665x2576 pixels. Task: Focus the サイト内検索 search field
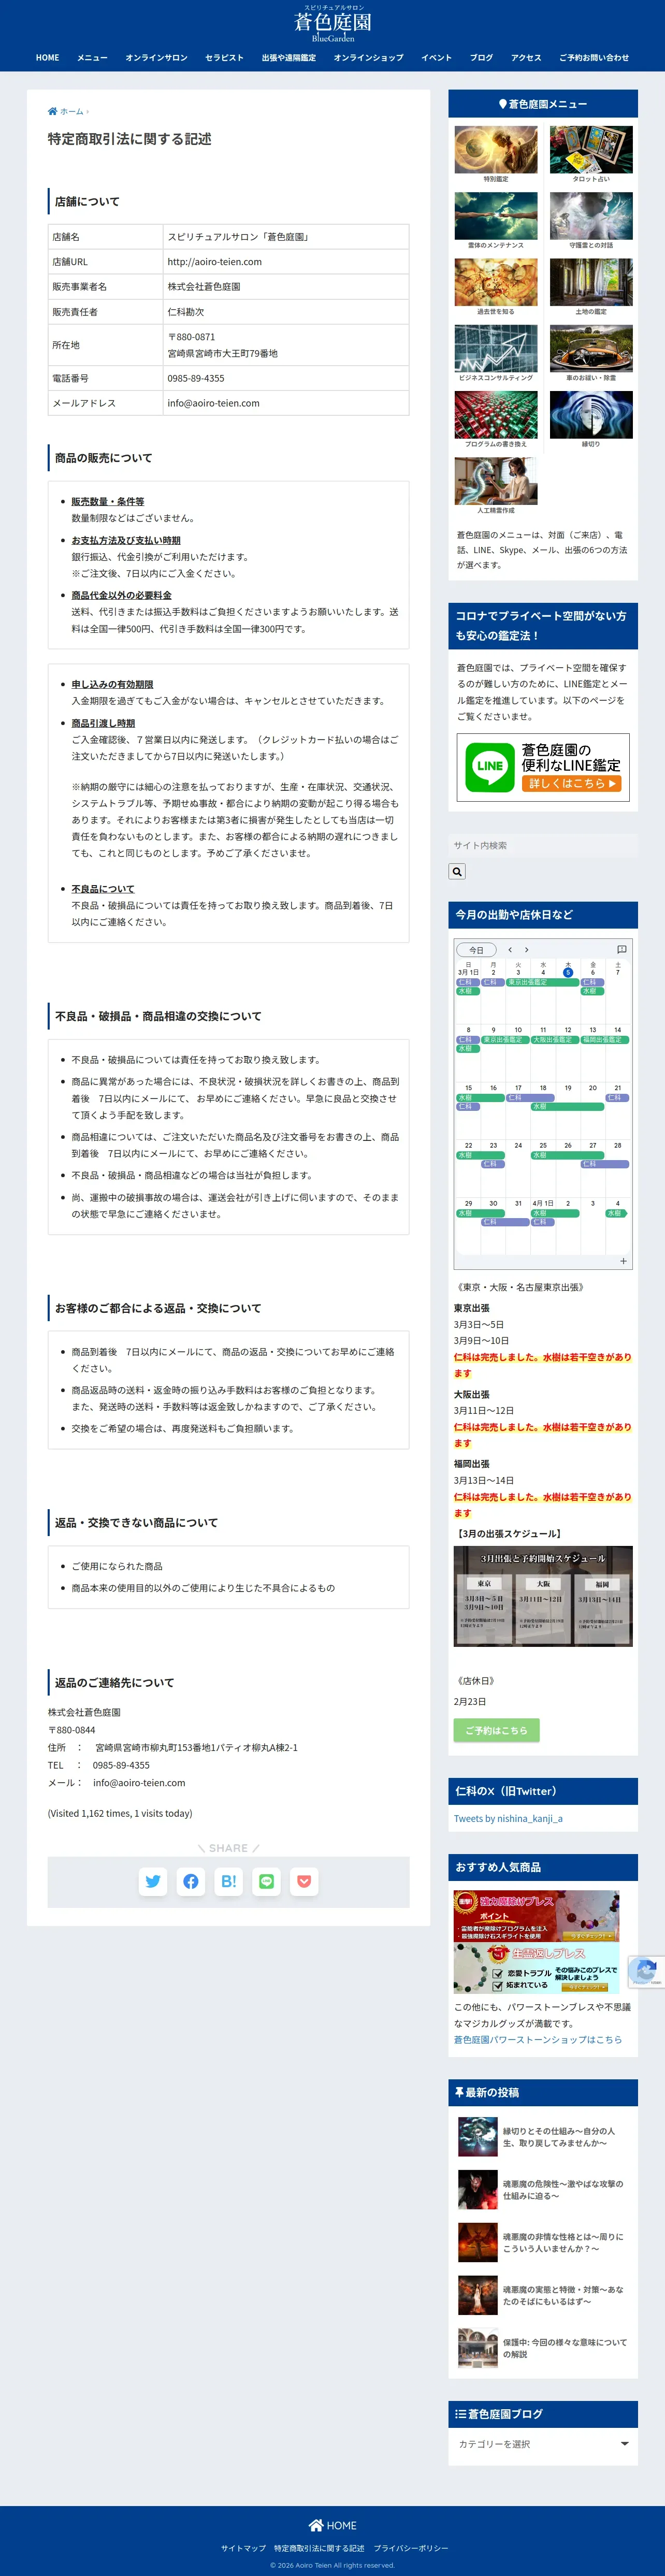pyautogui.click(x=543, y=845)
